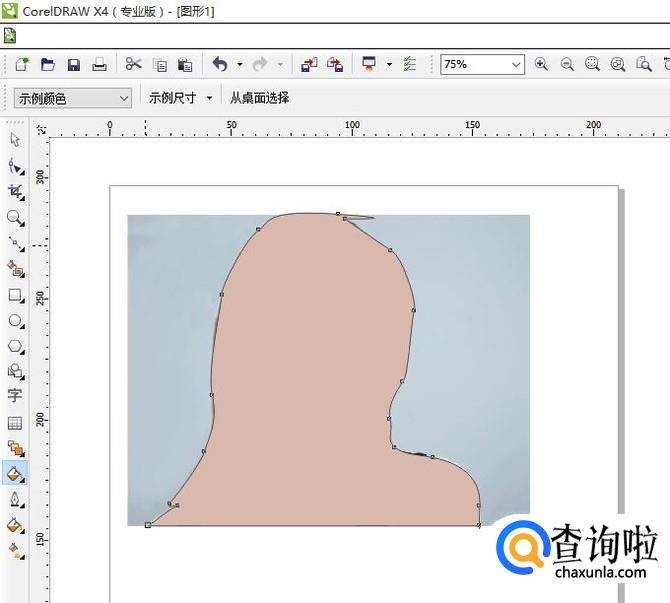Image resolution: width=670 pixels, height=603 pixels.
Task: Click the Export icon
Action: [x=335, y=65]
